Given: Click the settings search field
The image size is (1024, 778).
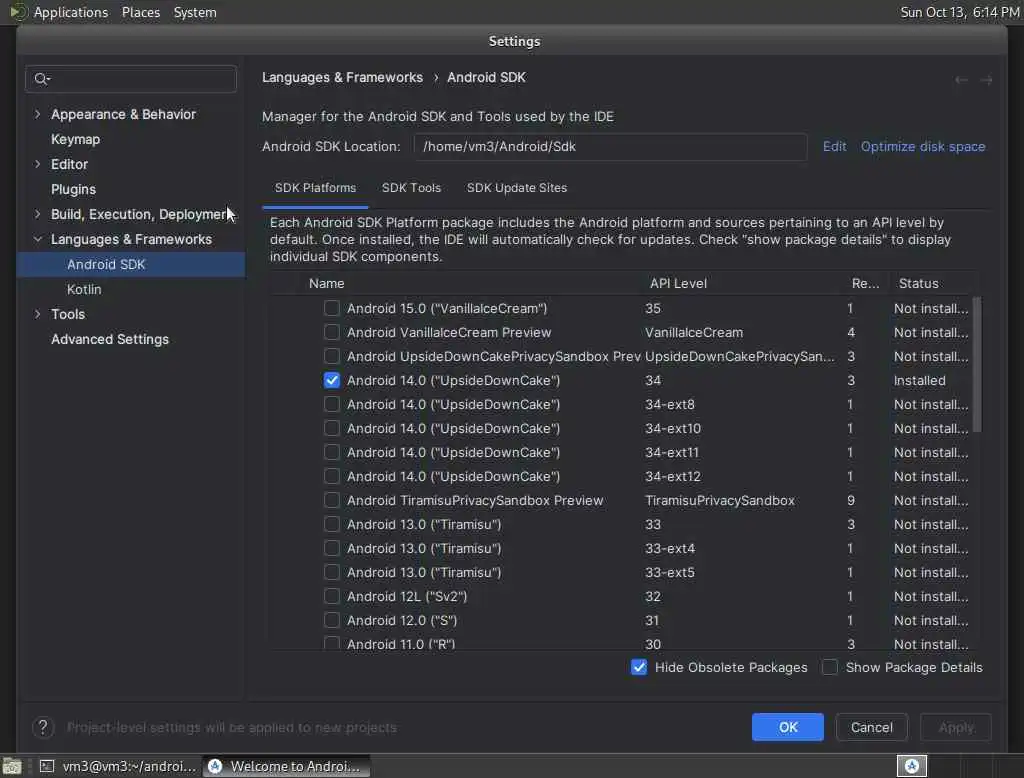Looking at the screenshot, I should (x=131, y=79).
